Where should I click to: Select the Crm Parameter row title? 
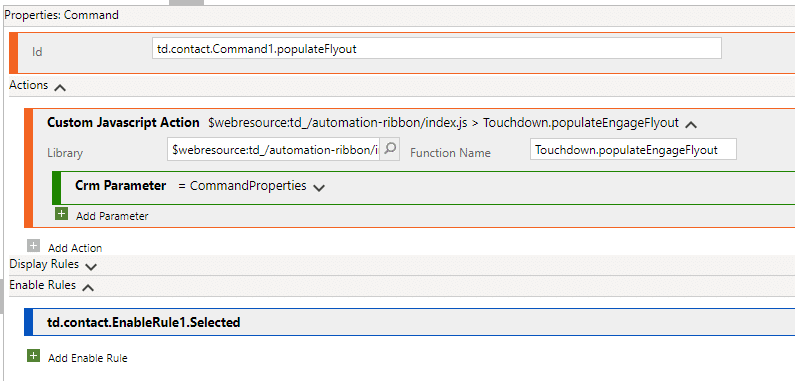(121, 186)
